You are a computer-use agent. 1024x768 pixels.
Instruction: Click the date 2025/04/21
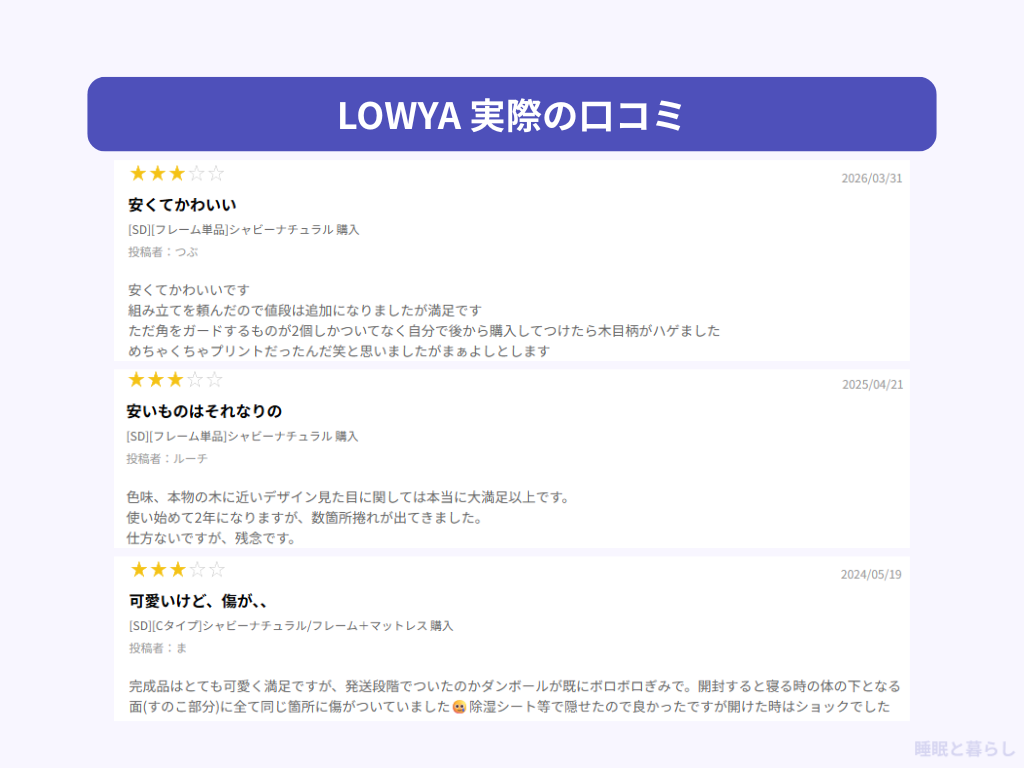pyautogui.click(x=872, y=385)
